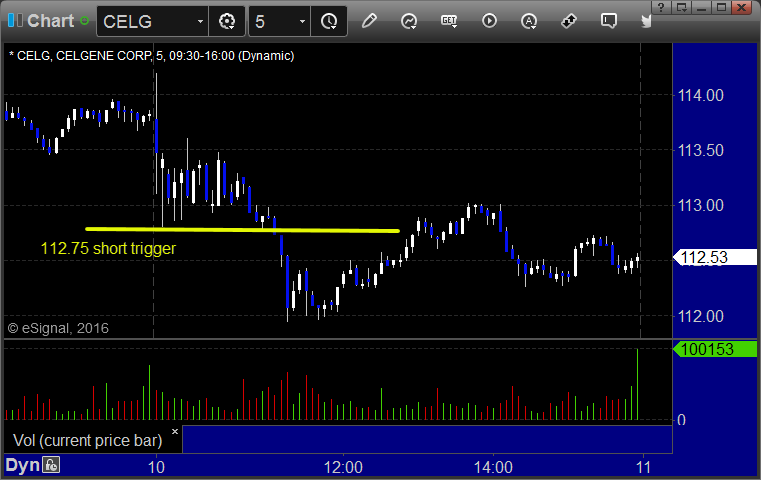Click the chart title 'CELG, CELGENE CORP' text
761x480 pixels.
coord(84,56)
